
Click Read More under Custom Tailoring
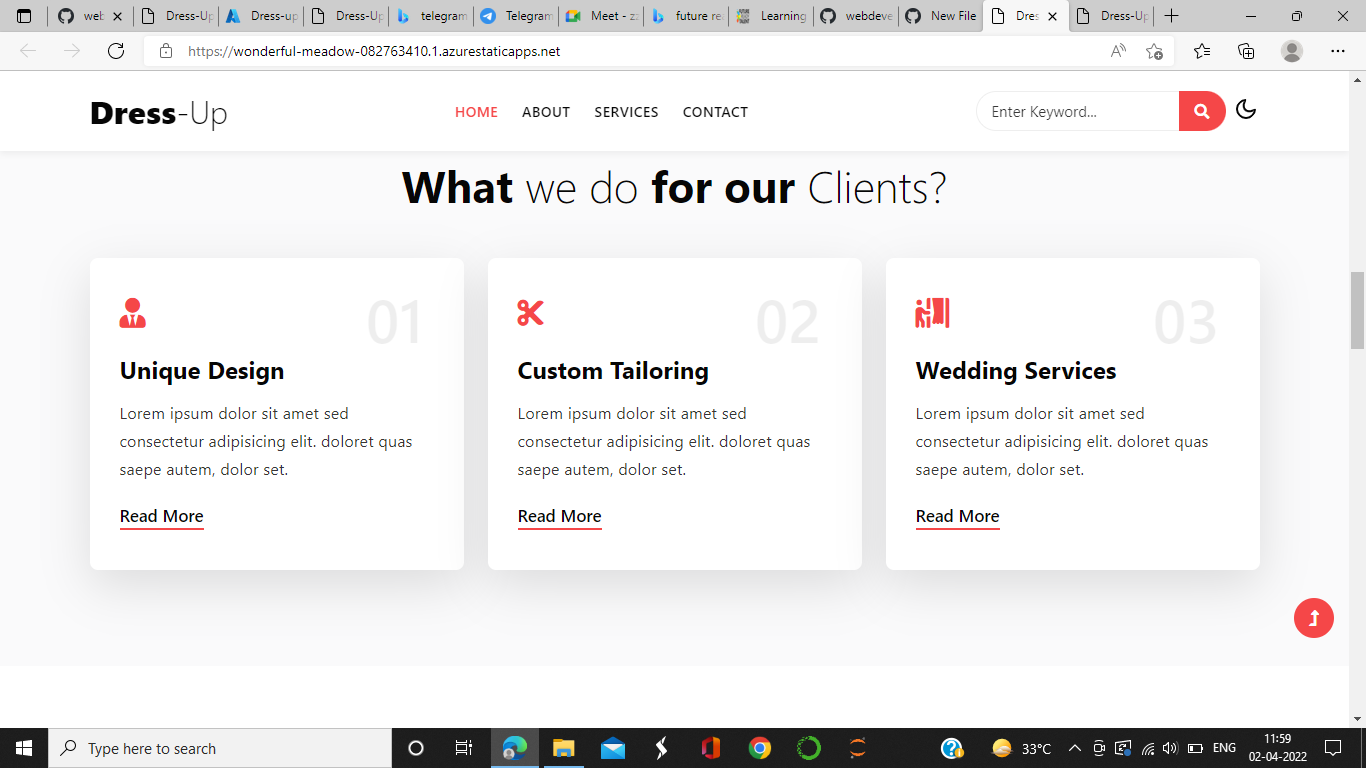point(559,516)
